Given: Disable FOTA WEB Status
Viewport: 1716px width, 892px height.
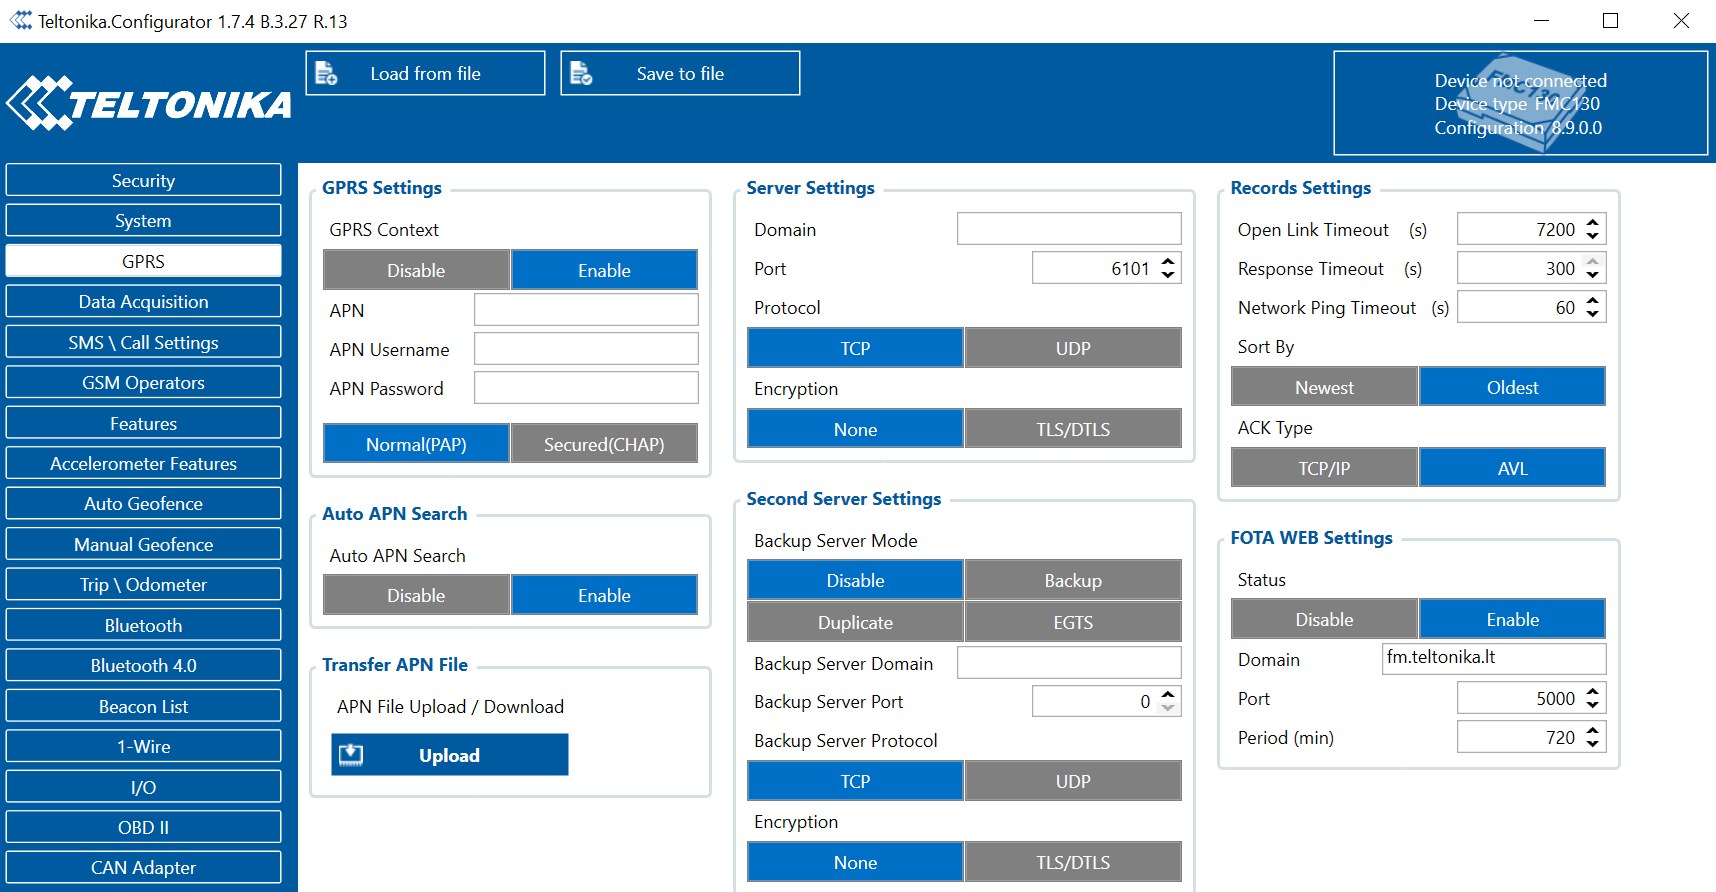Looking at the screenshot, I should click(x=1324, y=619).
